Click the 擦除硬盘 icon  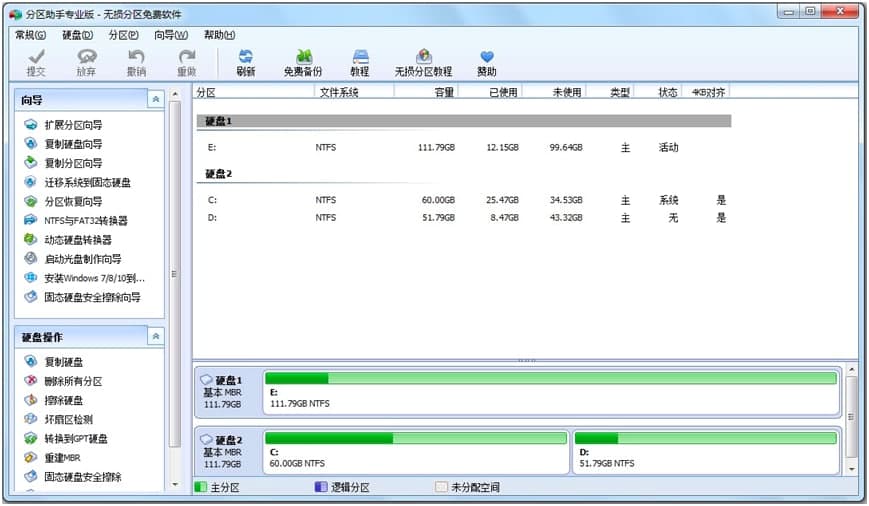click(30, 400)
